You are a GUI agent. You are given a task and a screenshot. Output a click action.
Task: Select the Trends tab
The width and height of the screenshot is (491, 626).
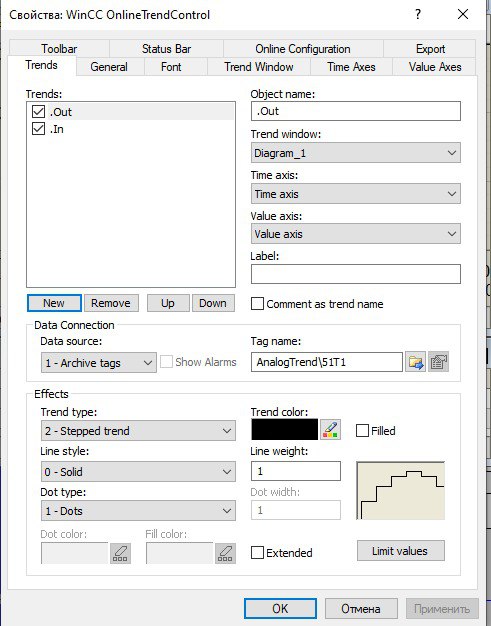click(42, 65)
